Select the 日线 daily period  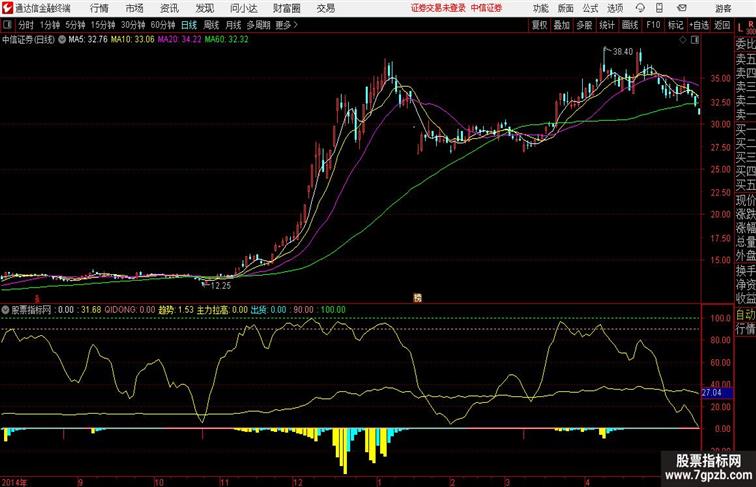pos(189,25)
